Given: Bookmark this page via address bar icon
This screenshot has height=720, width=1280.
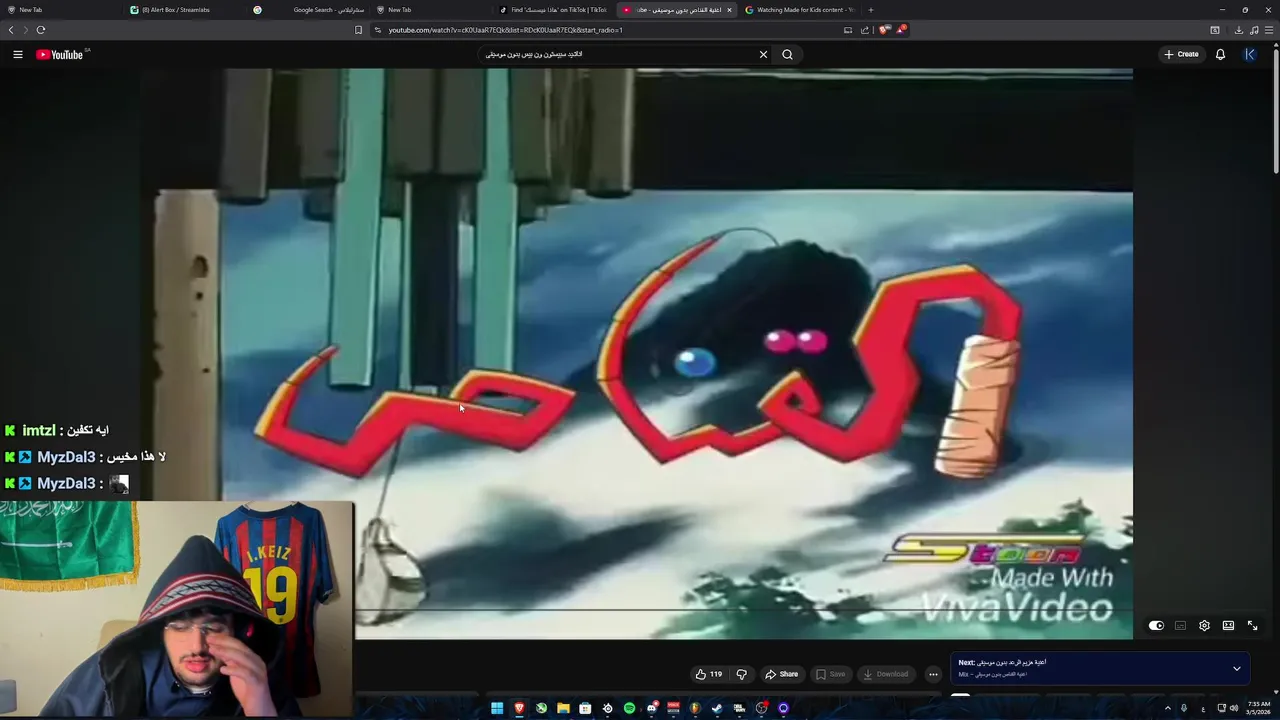Looking at the screenshot, I should click(358, 30).
